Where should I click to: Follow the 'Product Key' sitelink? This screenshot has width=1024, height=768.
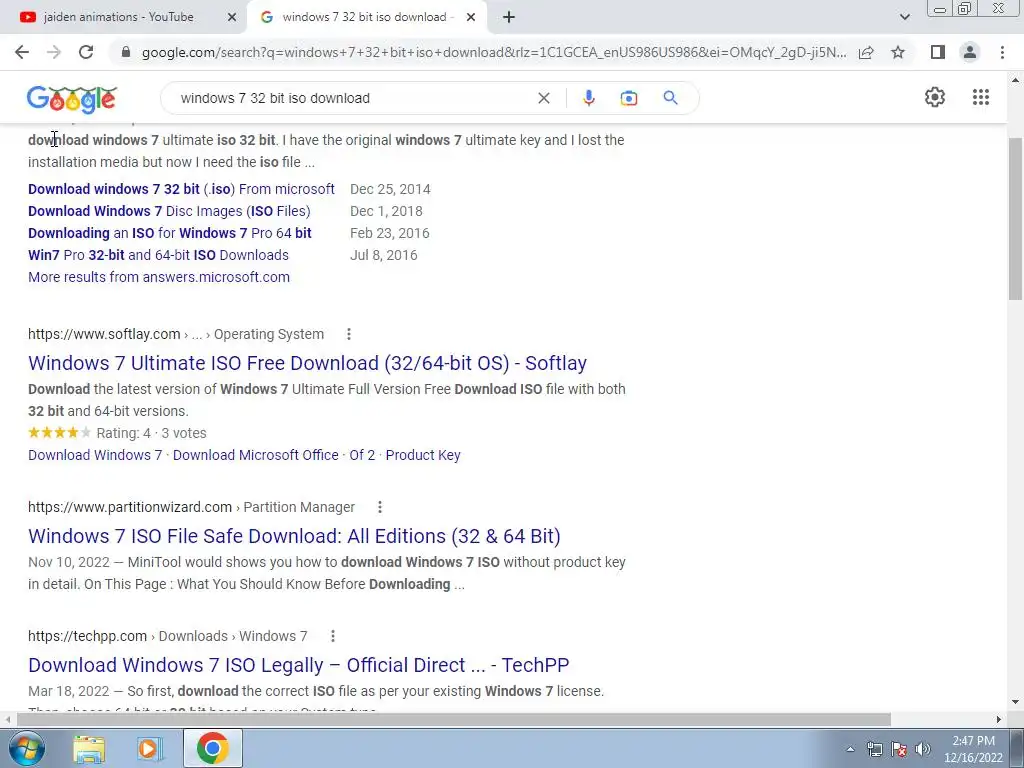(423, 455)
